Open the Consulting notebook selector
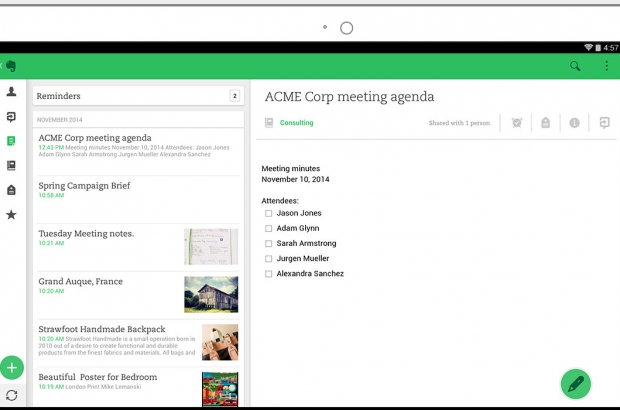This screenshot has width=620, height=410. 296,123
